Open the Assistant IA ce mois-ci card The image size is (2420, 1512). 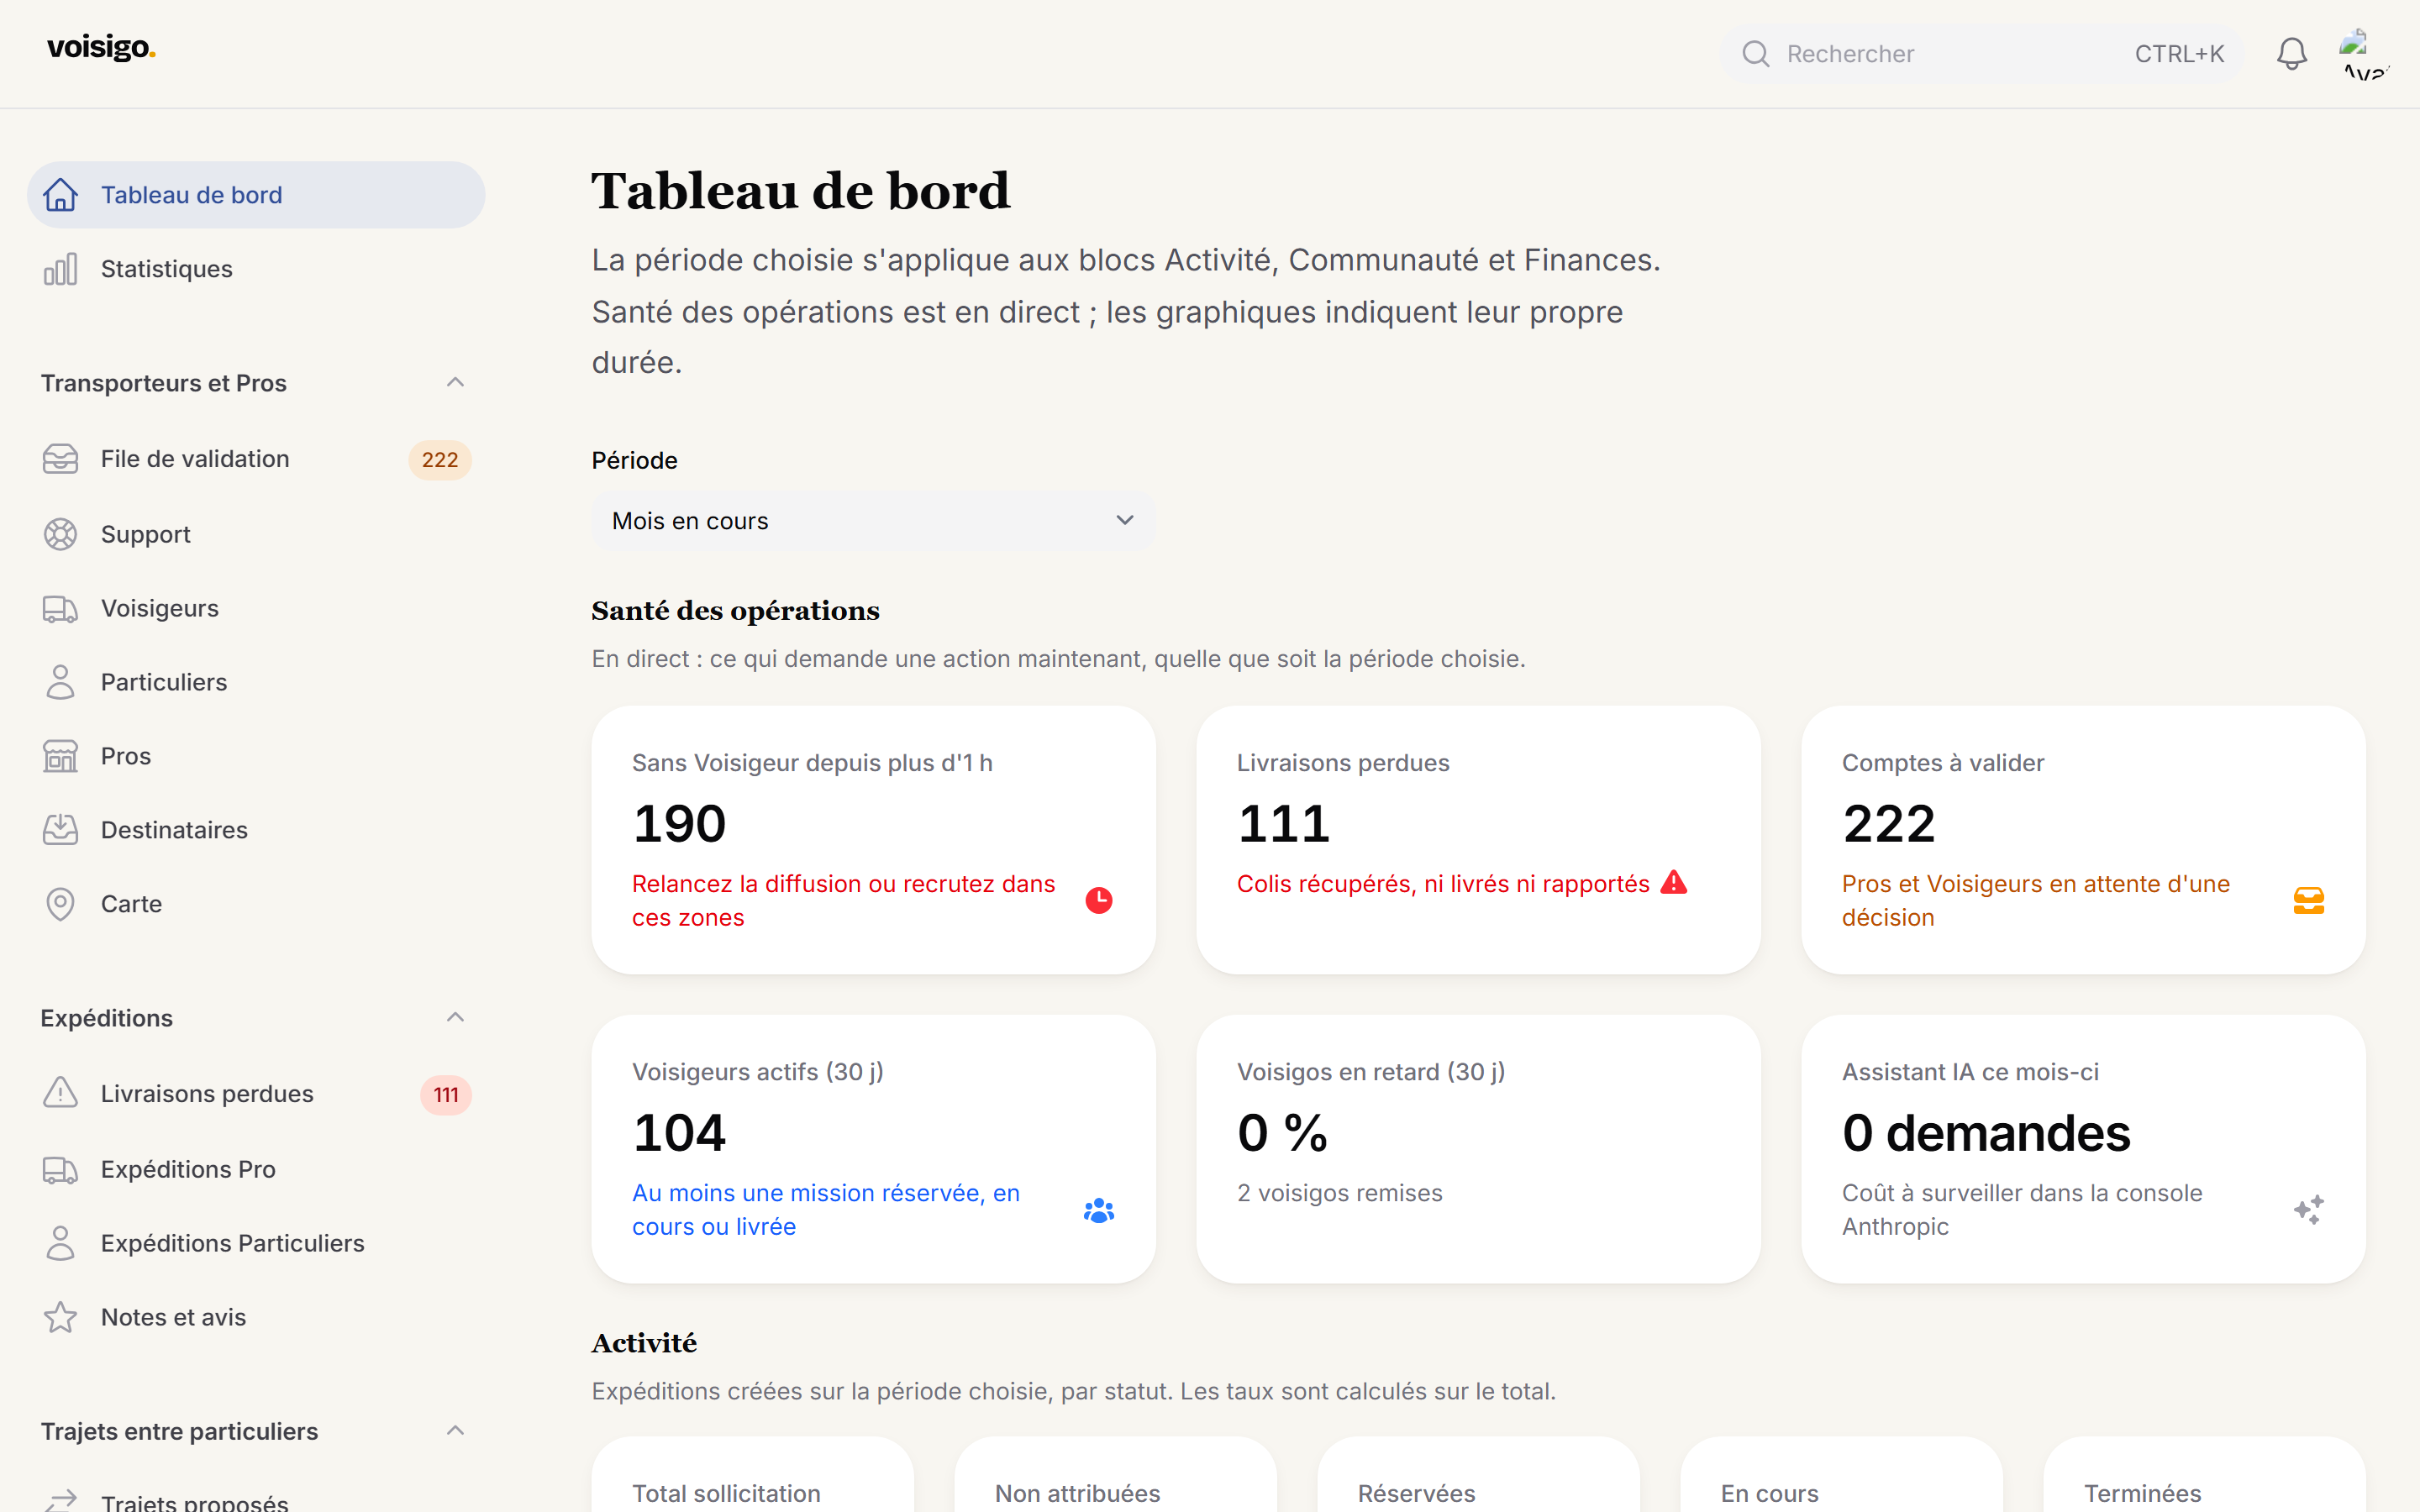pyautogui.click(x=2083, y=1149)
